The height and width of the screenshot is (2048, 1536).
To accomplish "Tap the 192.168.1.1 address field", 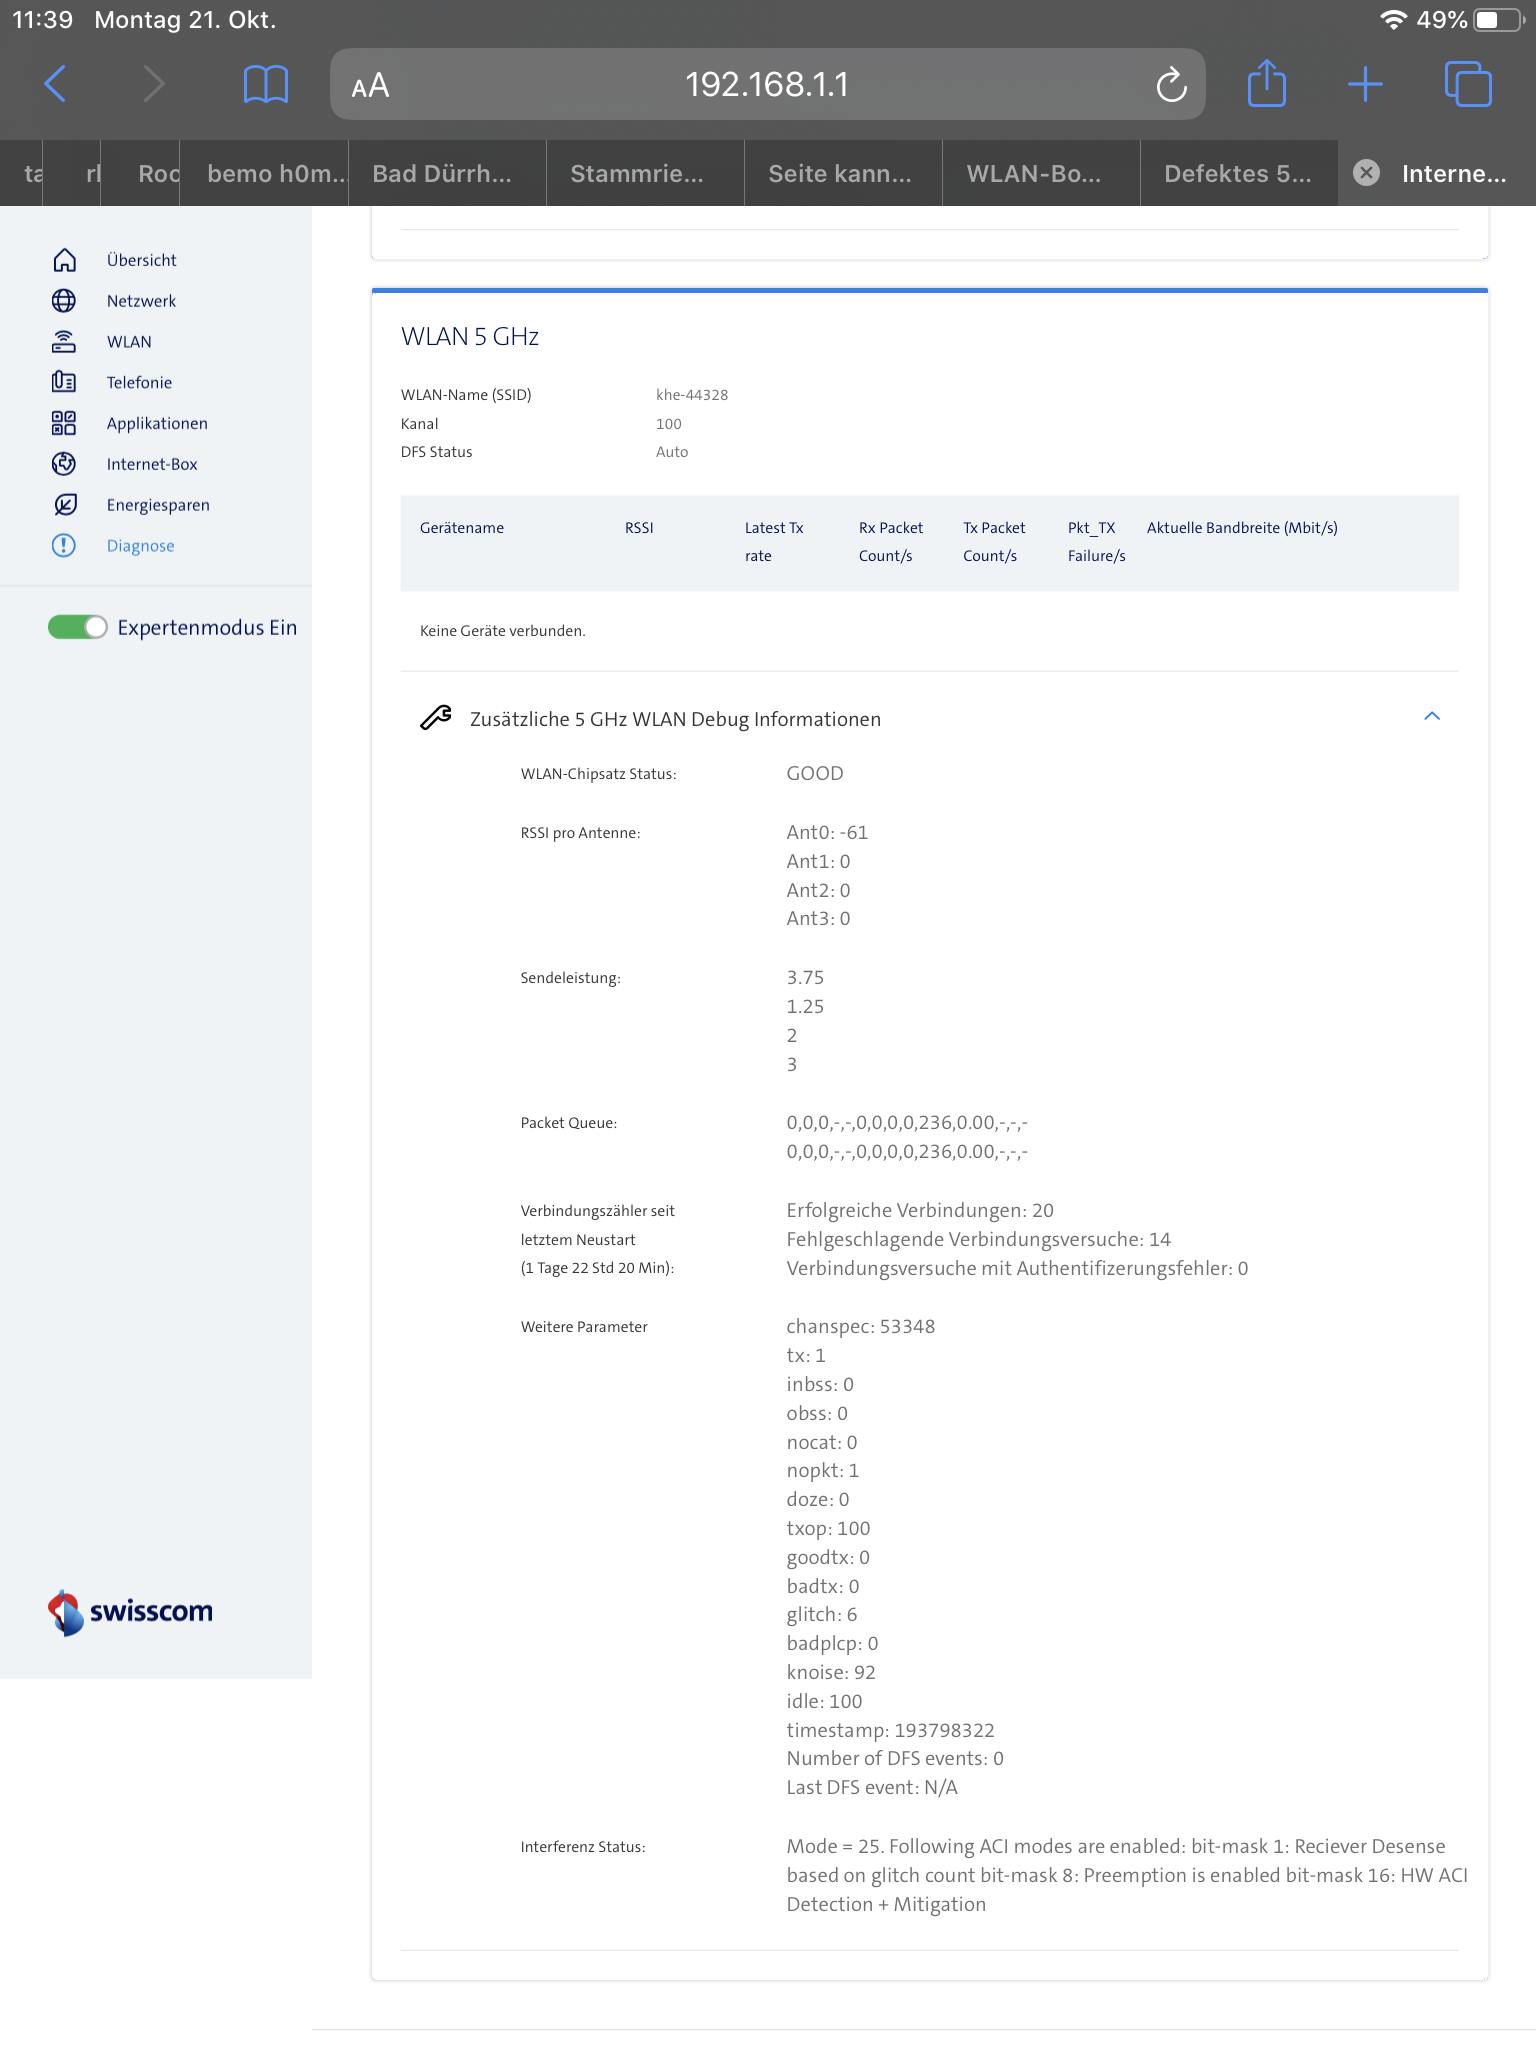I will tap(766, 85).
